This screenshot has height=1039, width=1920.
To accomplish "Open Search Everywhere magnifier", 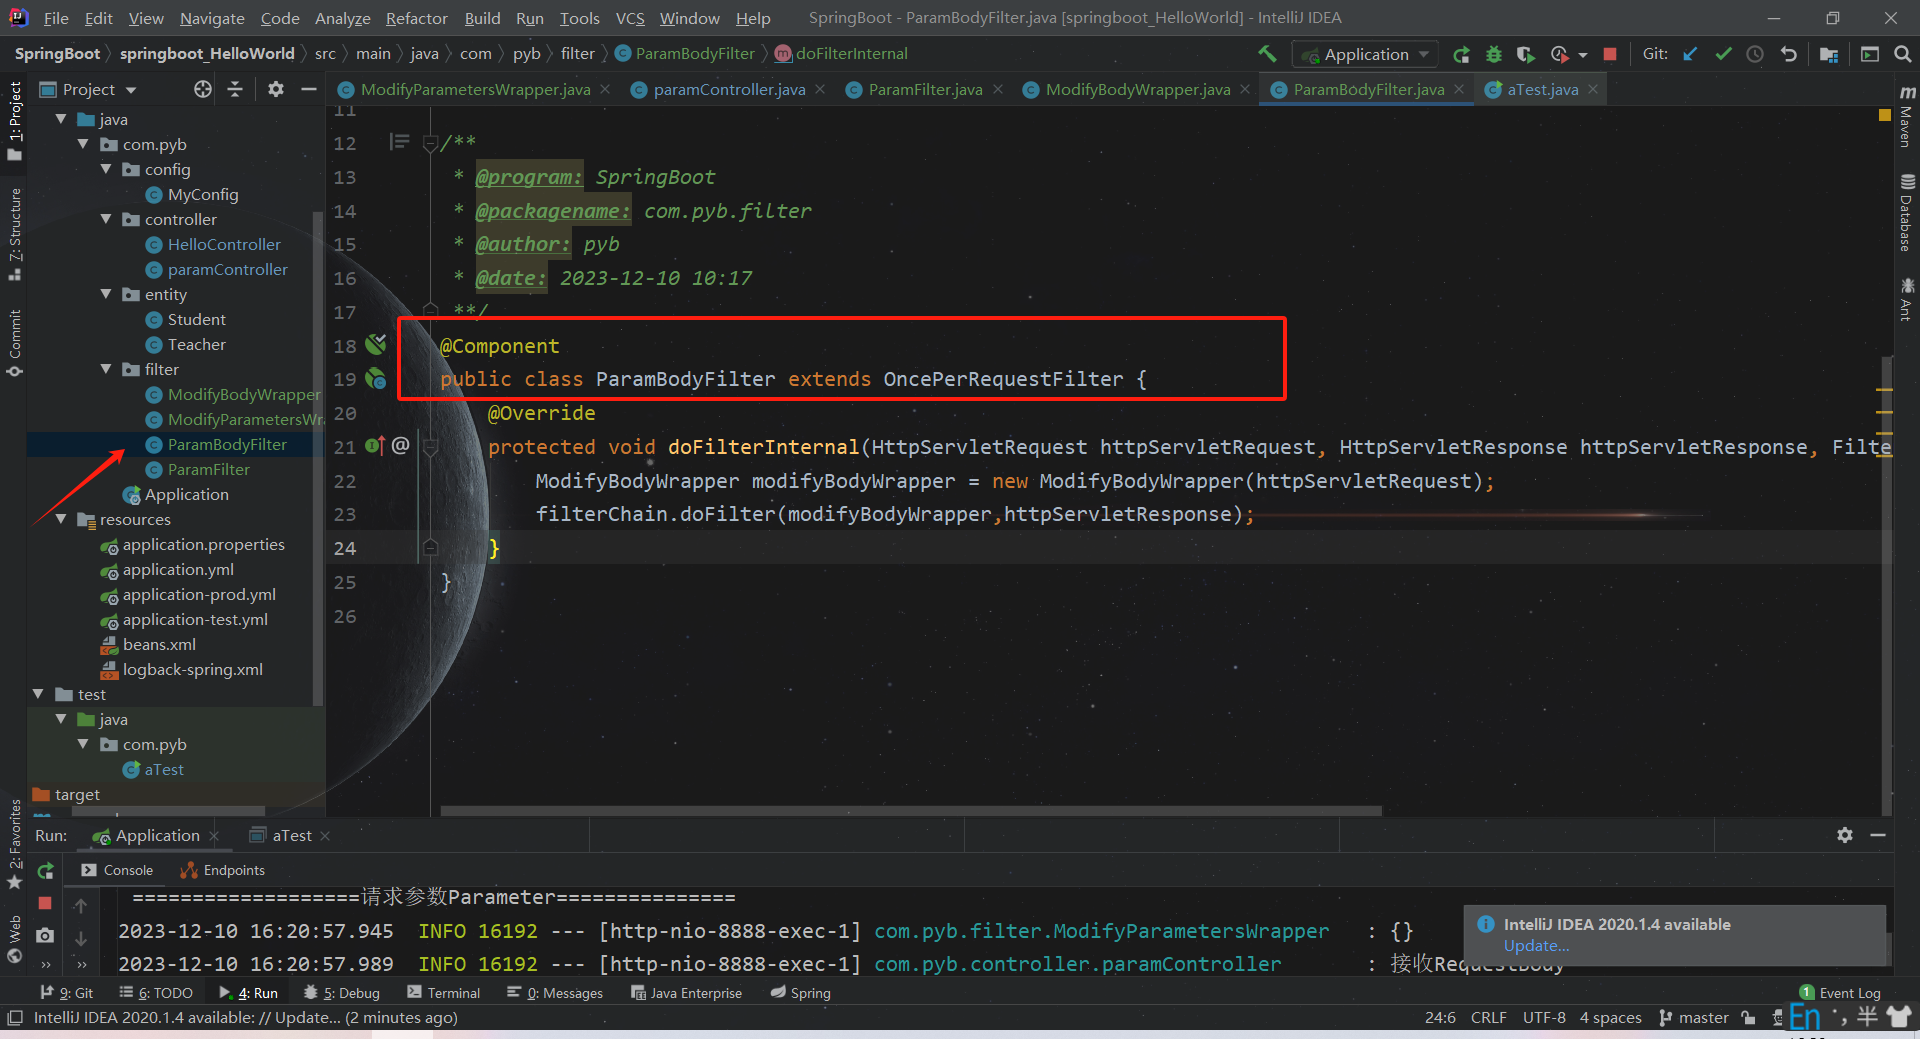I will 1902,54.
